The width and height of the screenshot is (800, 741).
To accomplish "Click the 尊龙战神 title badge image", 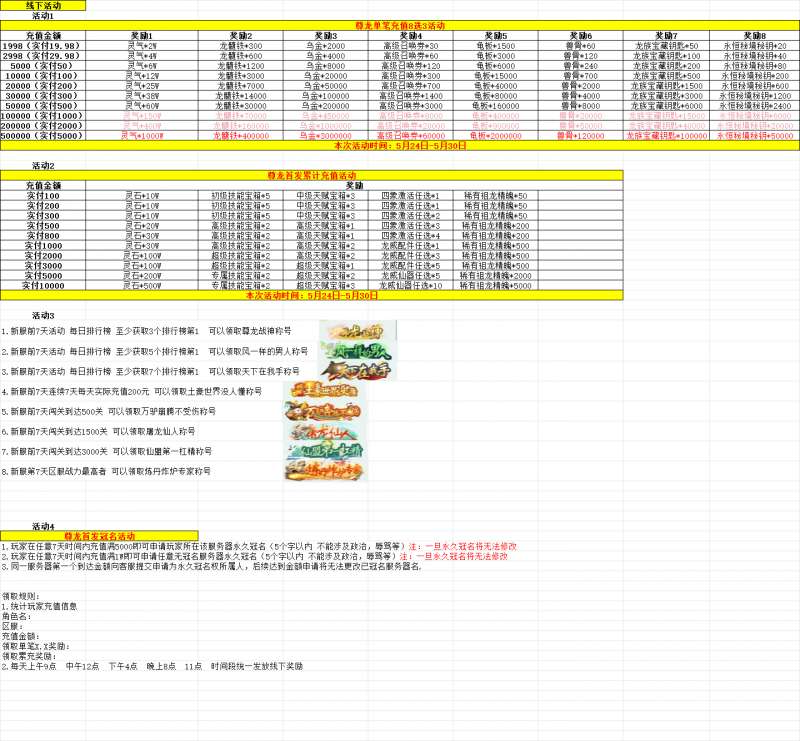I will pyautogui.click(x=357, y=330).
